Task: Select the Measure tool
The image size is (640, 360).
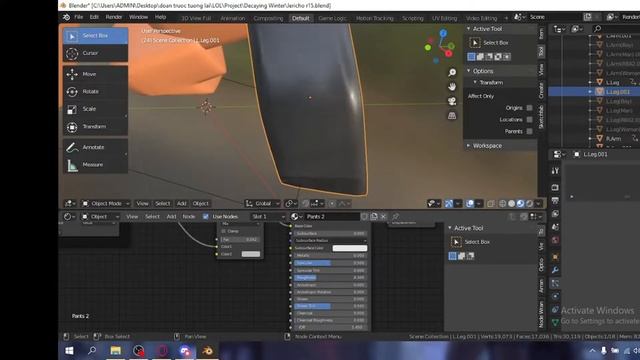Action: coord(95,164)
